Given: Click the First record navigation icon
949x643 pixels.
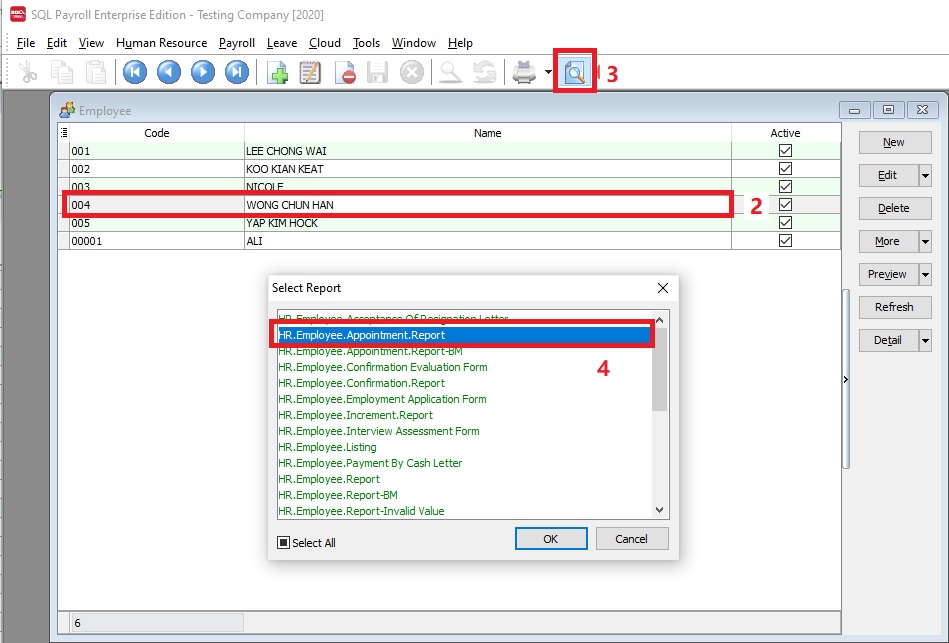Looking at the screenshot, I should coord(135,72).
